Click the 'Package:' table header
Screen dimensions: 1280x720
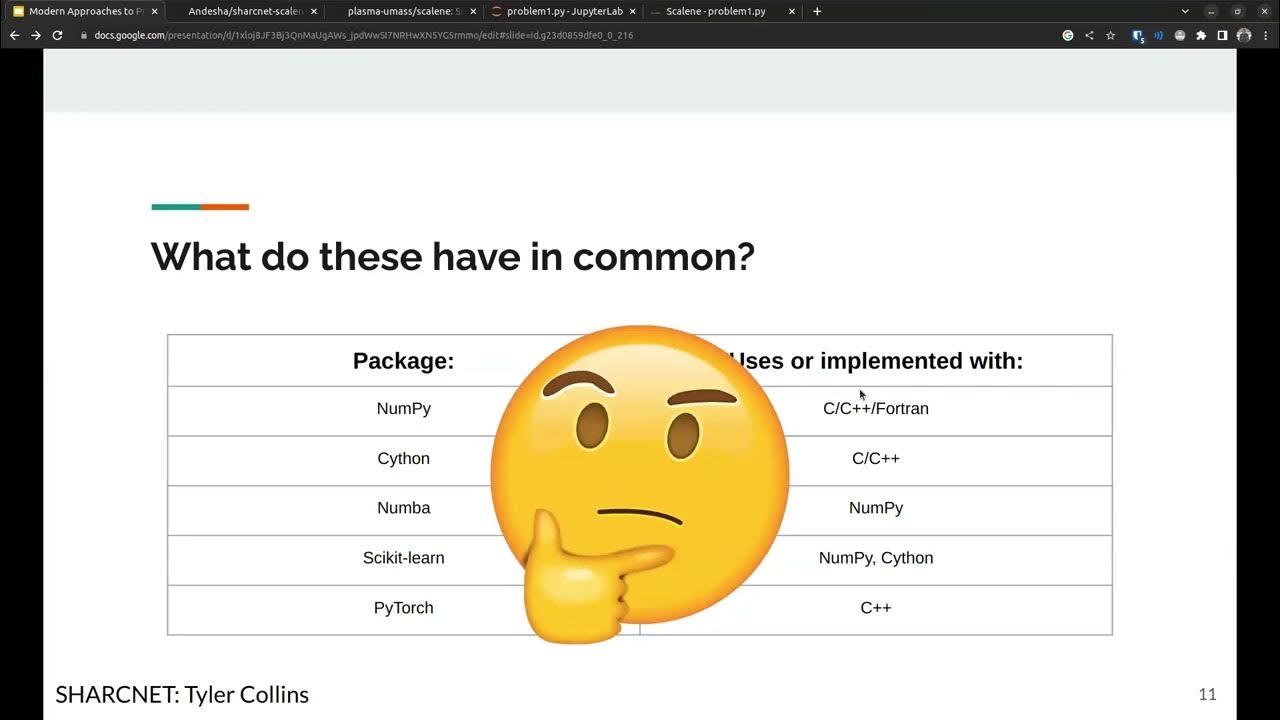tap(403, 361)
